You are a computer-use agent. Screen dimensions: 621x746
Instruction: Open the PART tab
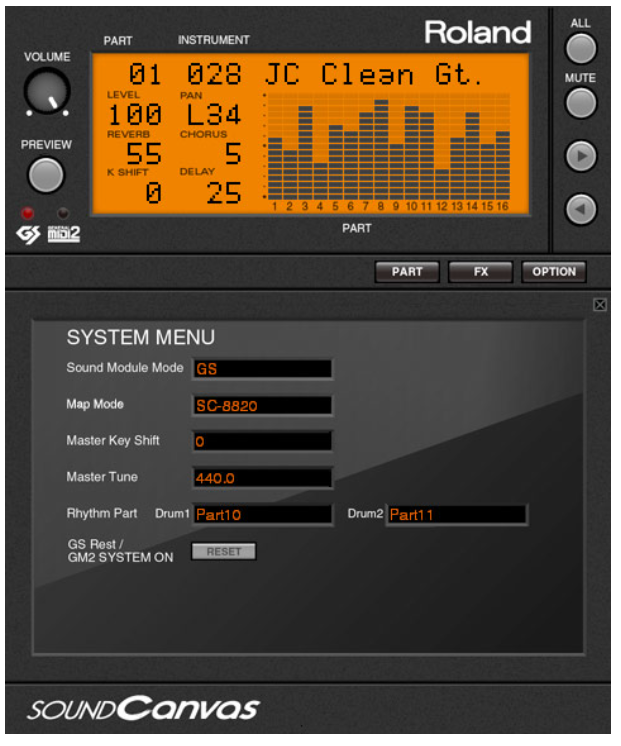click(407, 272)
